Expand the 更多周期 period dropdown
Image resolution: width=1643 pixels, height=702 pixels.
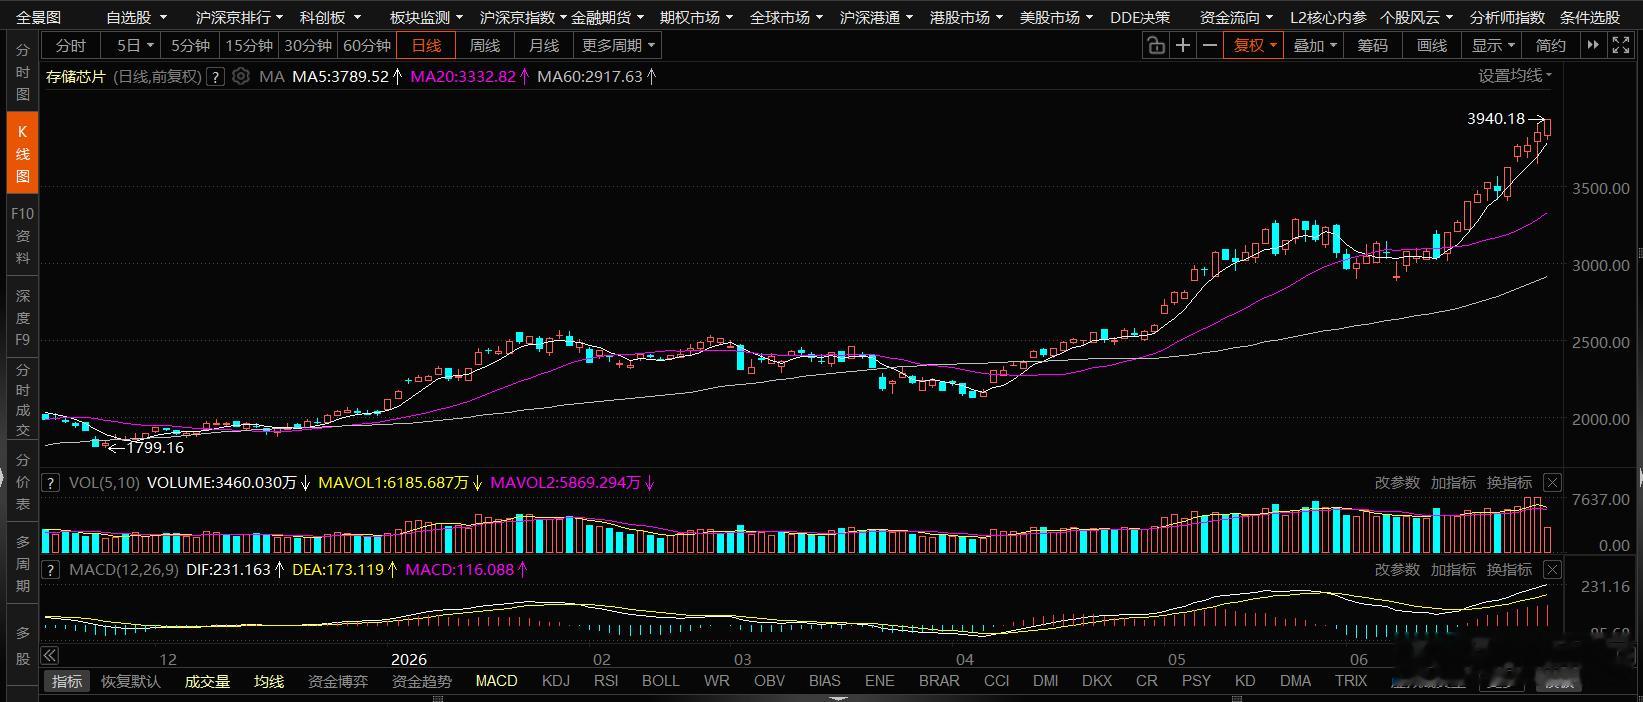pos(618,45)
